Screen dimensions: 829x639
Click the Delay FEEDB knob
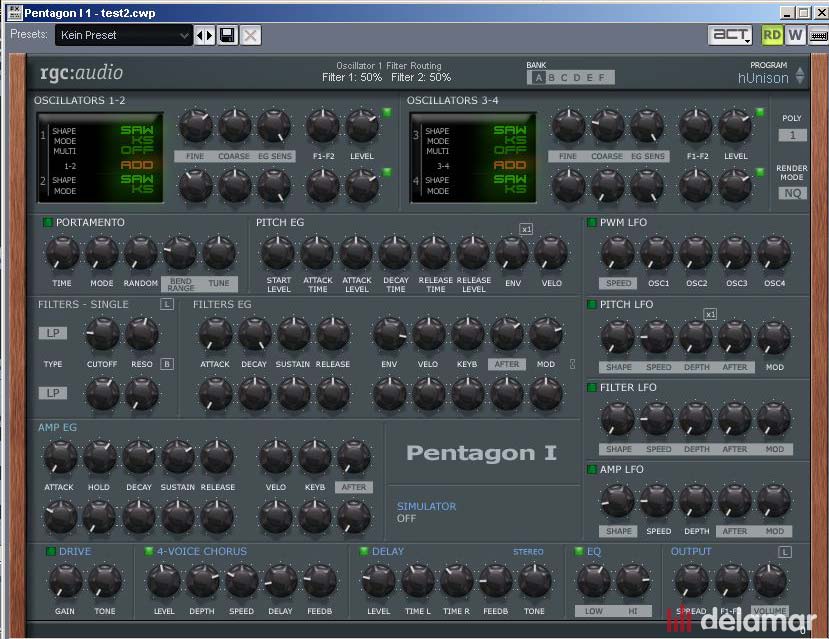click(x=495, y=580)
